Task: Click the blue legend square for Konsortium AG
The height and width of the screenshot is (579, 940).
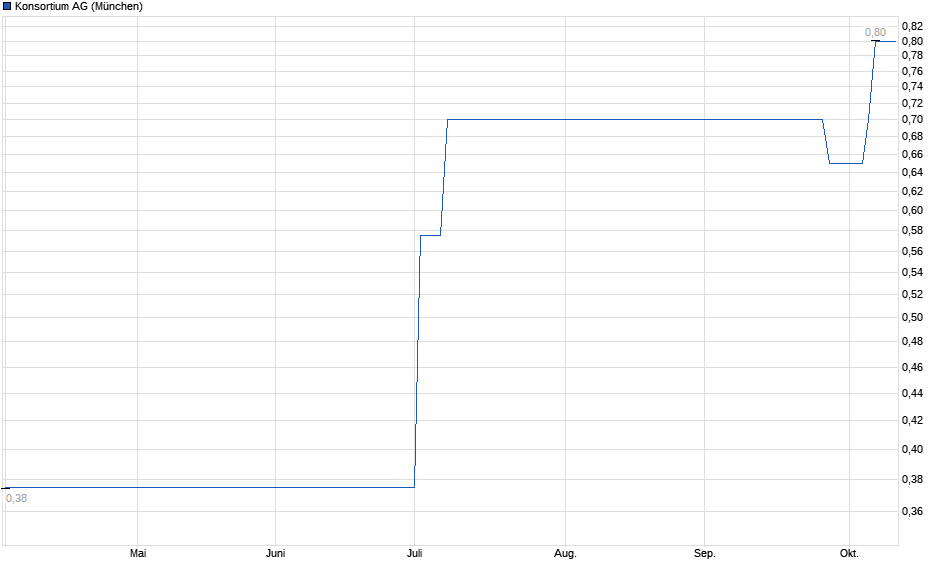Action: (x=8, y=7)
